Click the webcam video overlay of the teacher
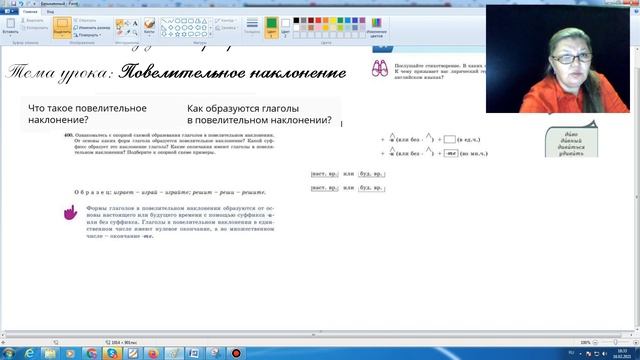This screenshot has width=640, height=360. (x=558, y=59)
